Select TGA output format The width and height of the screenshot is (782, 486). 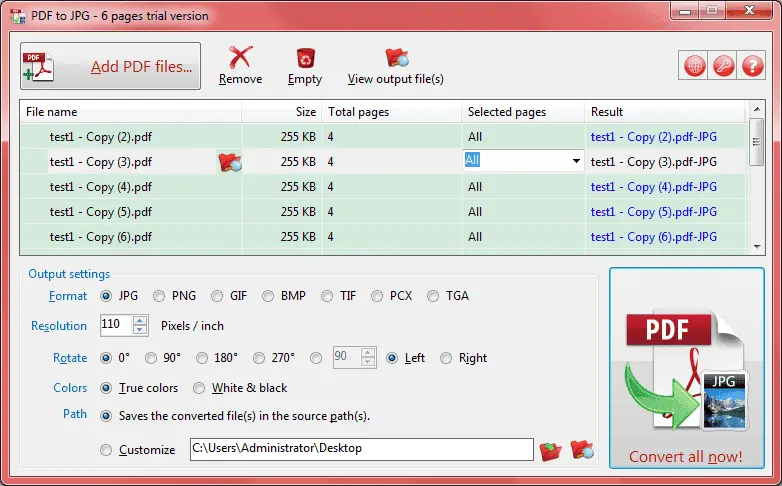point(433,296)
